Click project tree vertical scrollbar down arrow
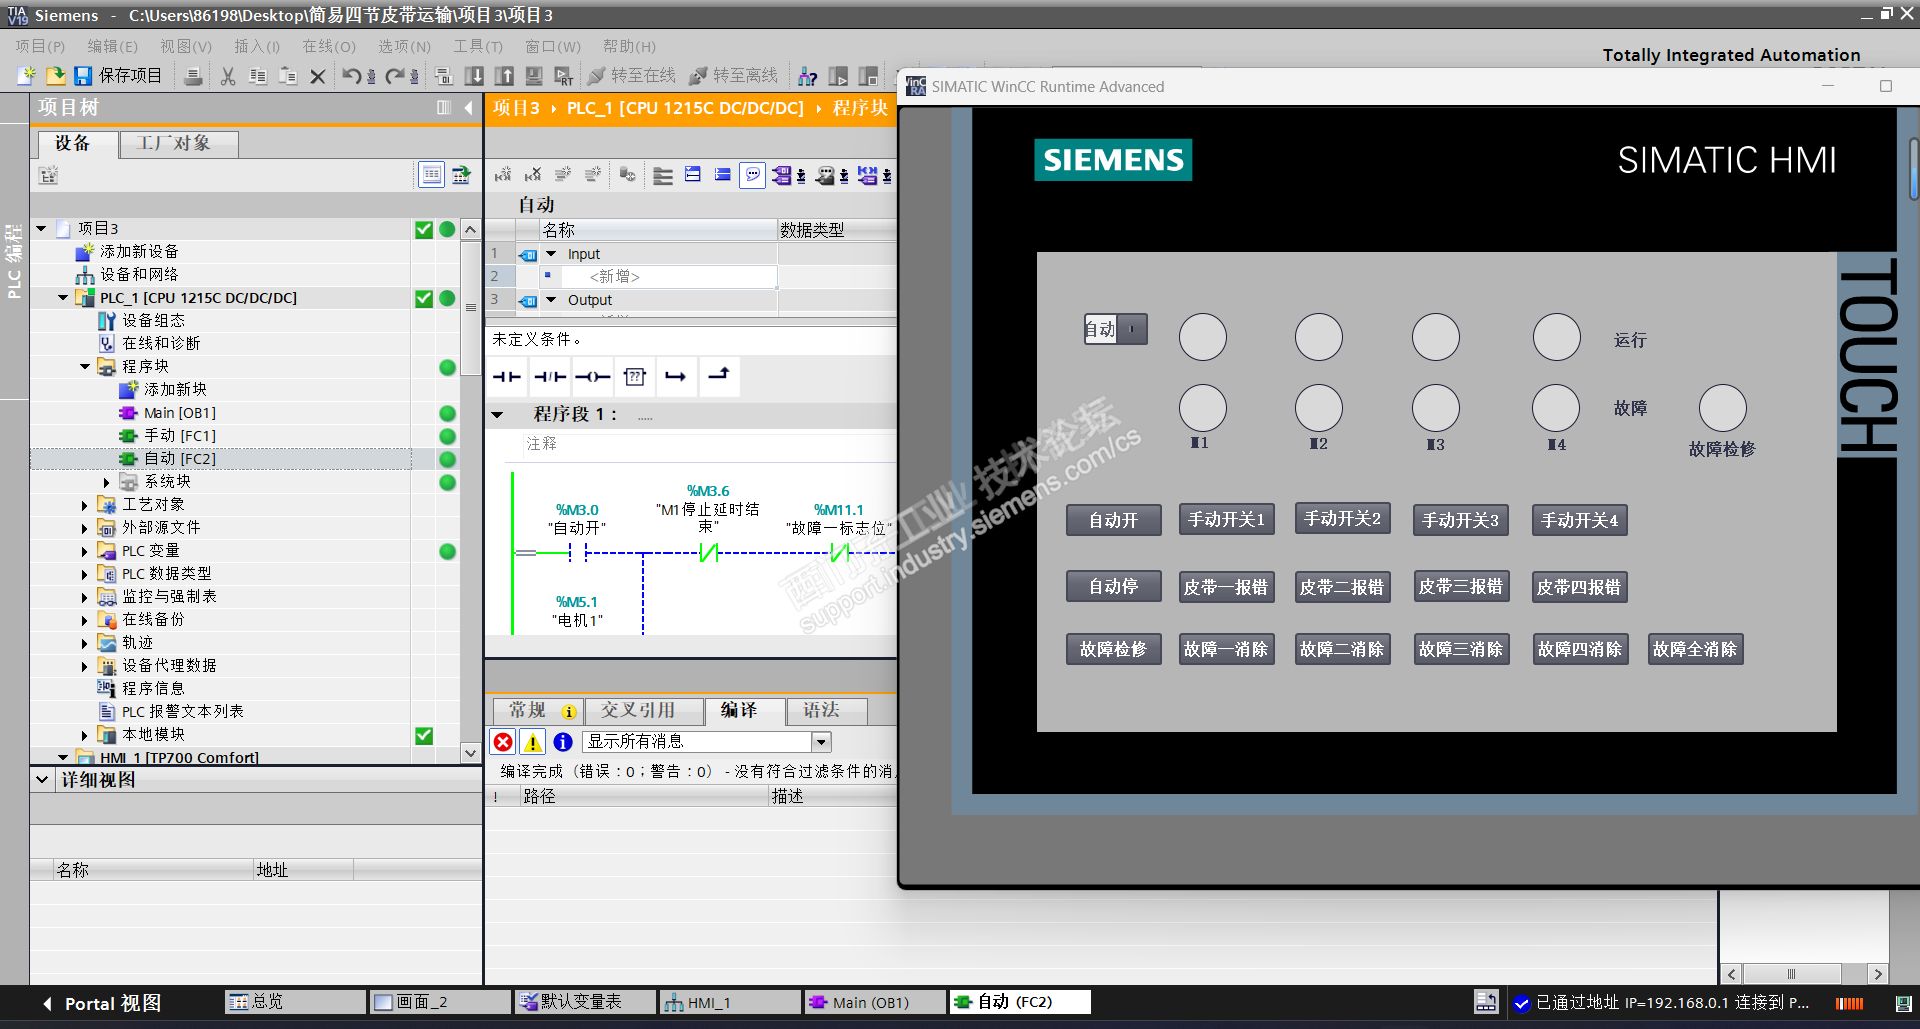This screenshot has width=1920, height=1029. (x=470, y=753)
